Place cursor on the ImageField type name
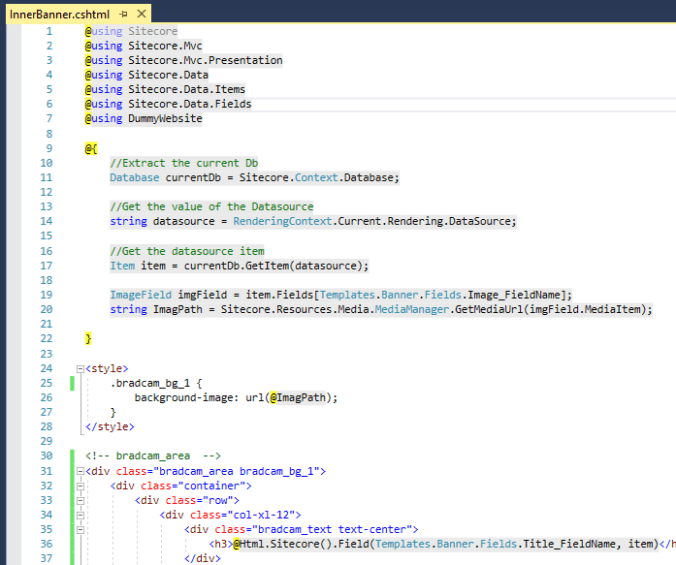Screen dimensions: 676x565 tap(141, 295)
